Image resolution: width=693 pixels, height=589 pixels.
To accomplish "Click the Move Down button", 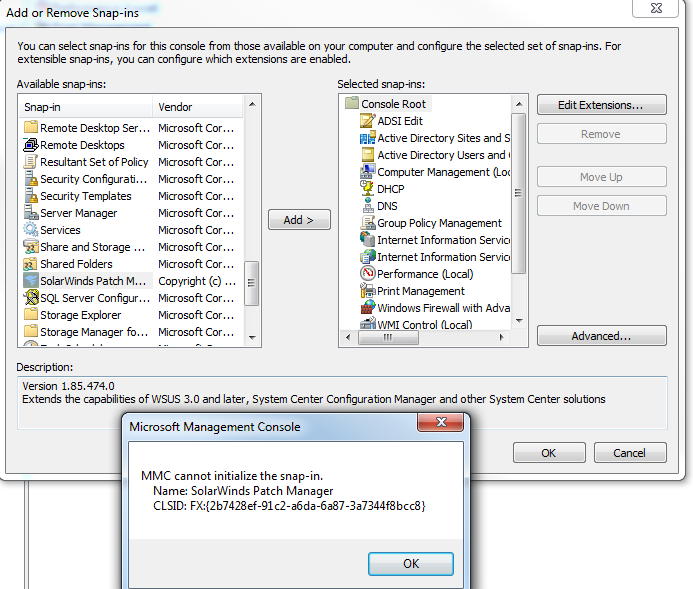I will tap(602, 206).
